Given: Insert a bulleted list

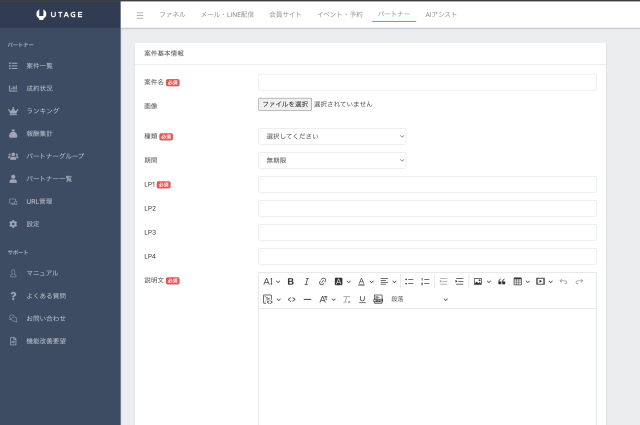Looking at the screenshot, I should (x=409, y=282).
